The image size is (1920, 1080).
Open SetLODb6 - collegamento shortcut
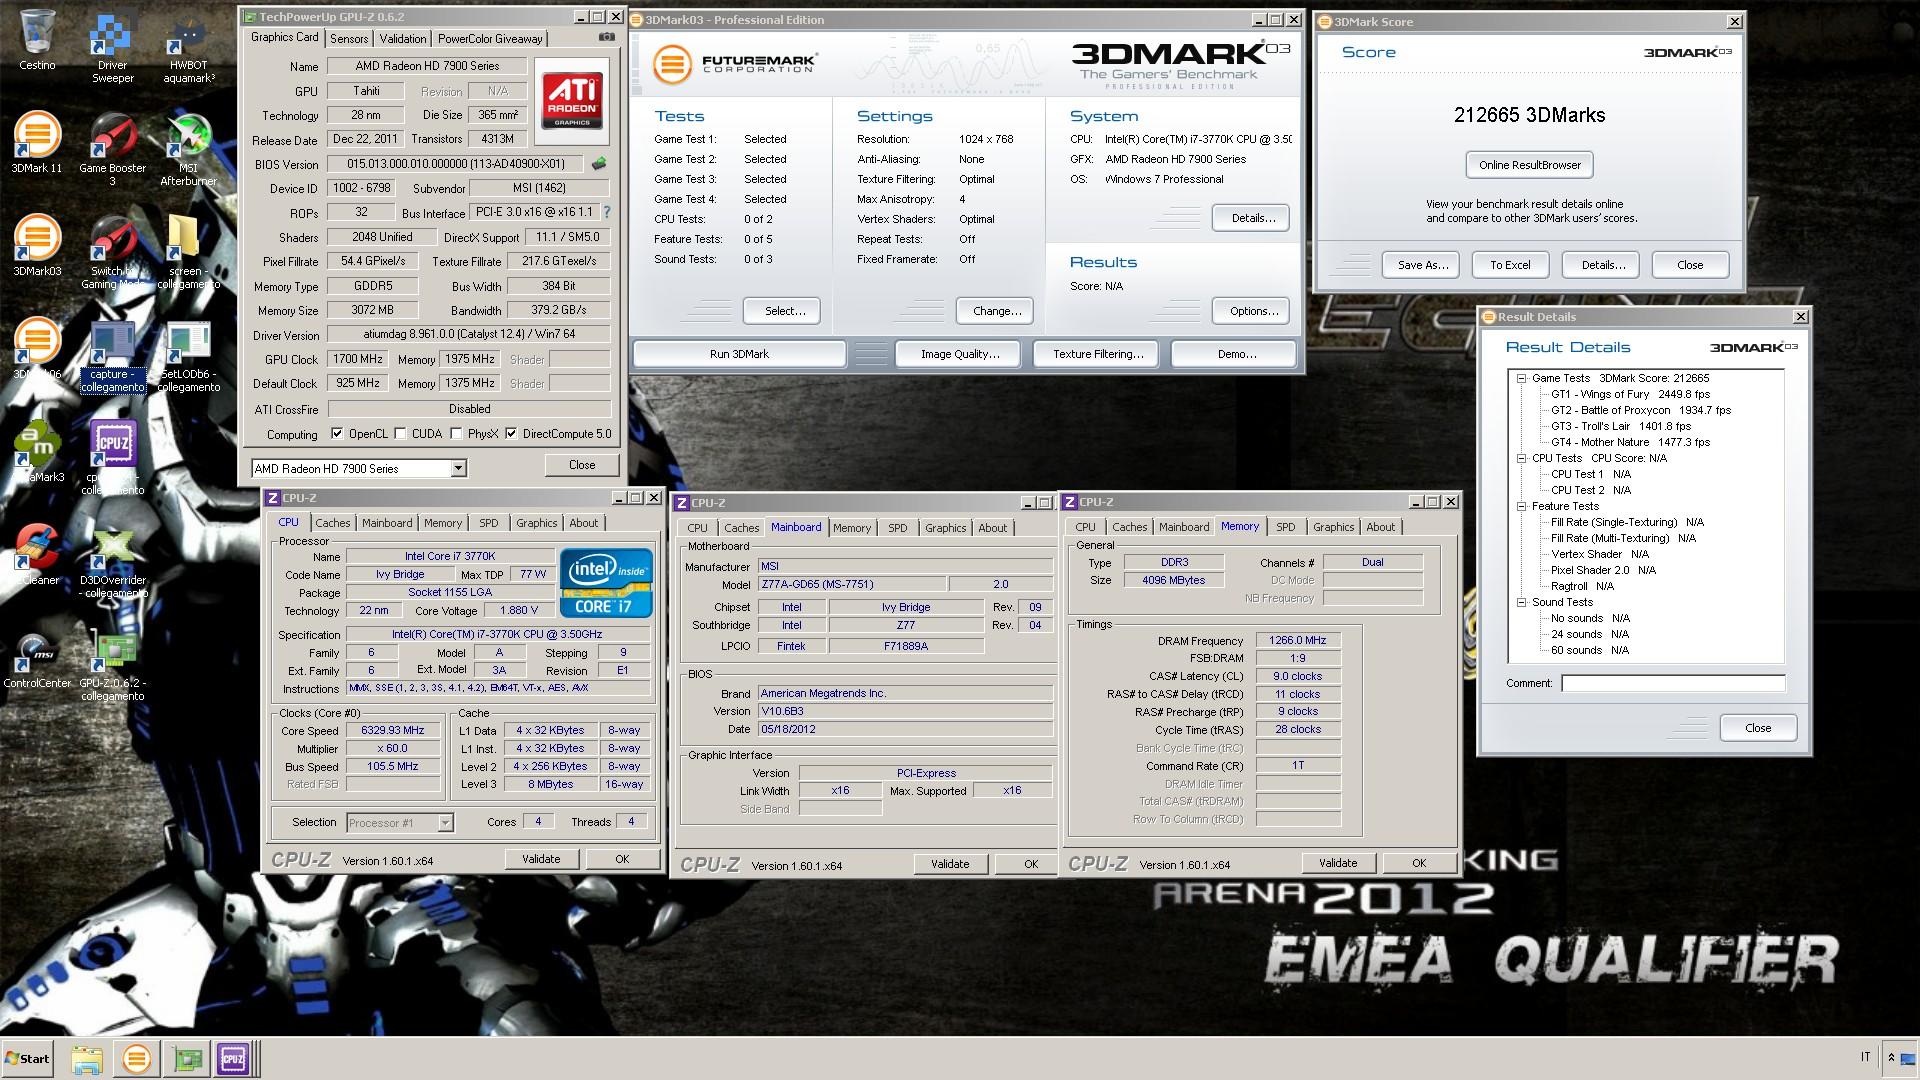point(188,355)
